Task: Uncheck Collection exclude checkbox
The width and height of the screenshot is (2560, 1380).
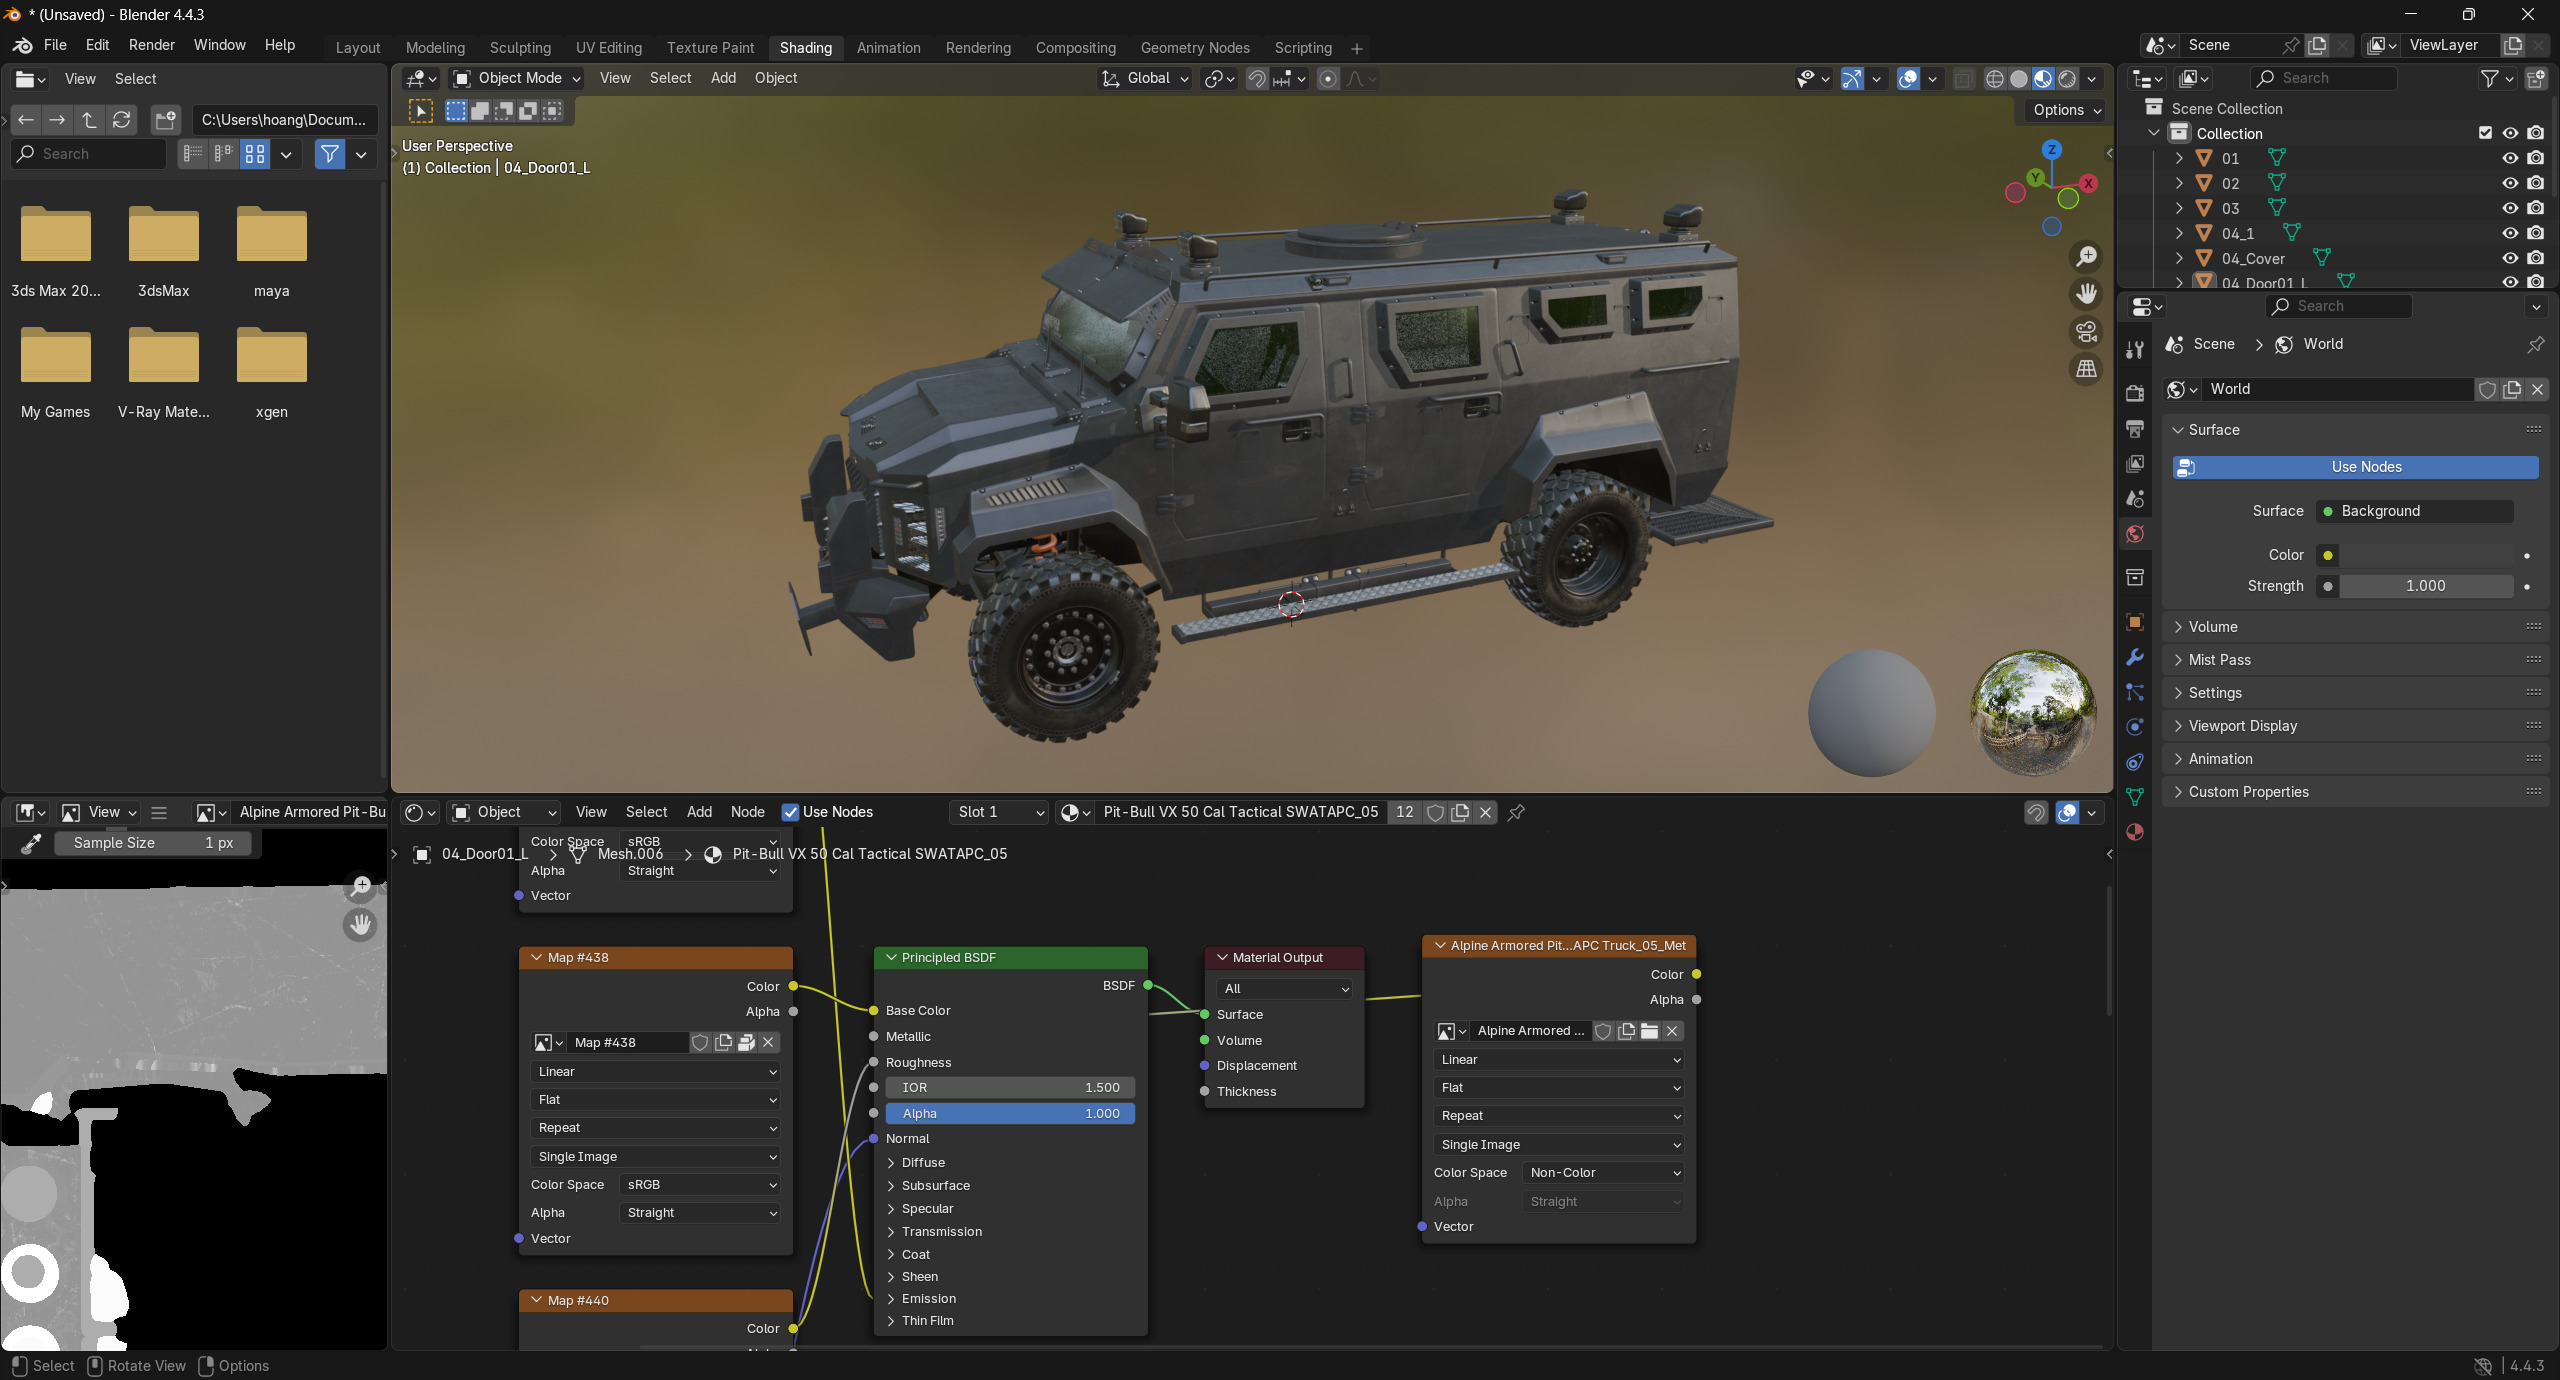Action: (2485, 133)
